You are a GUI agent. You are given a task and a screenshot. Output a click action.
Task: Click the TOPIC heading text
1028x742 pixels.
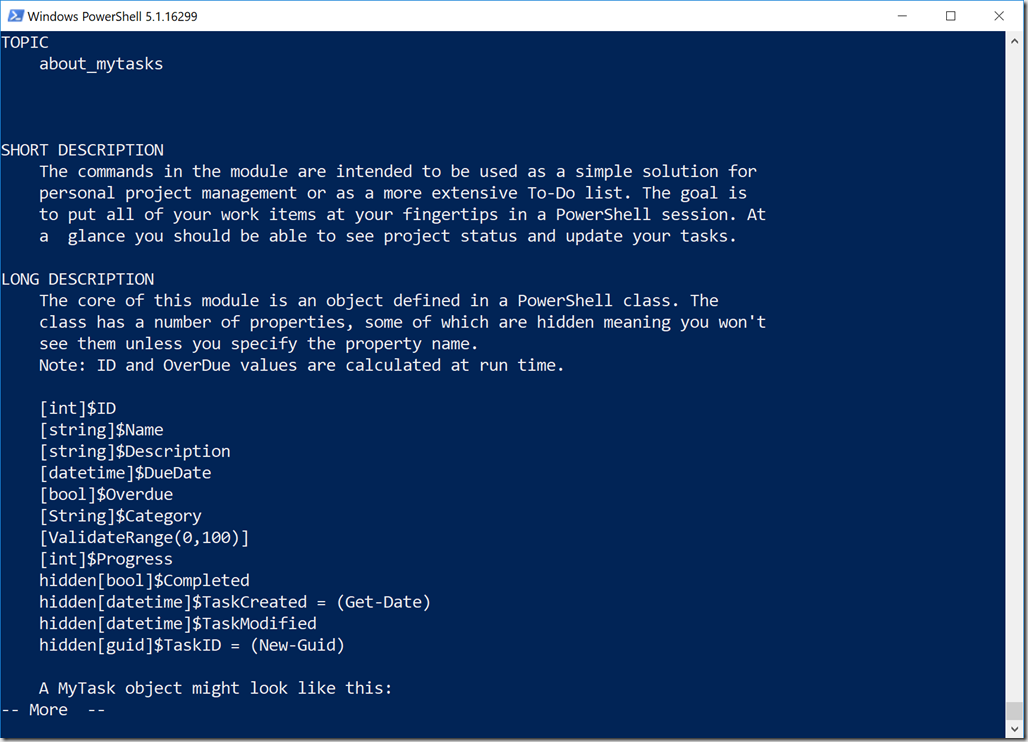coord(25,43)
